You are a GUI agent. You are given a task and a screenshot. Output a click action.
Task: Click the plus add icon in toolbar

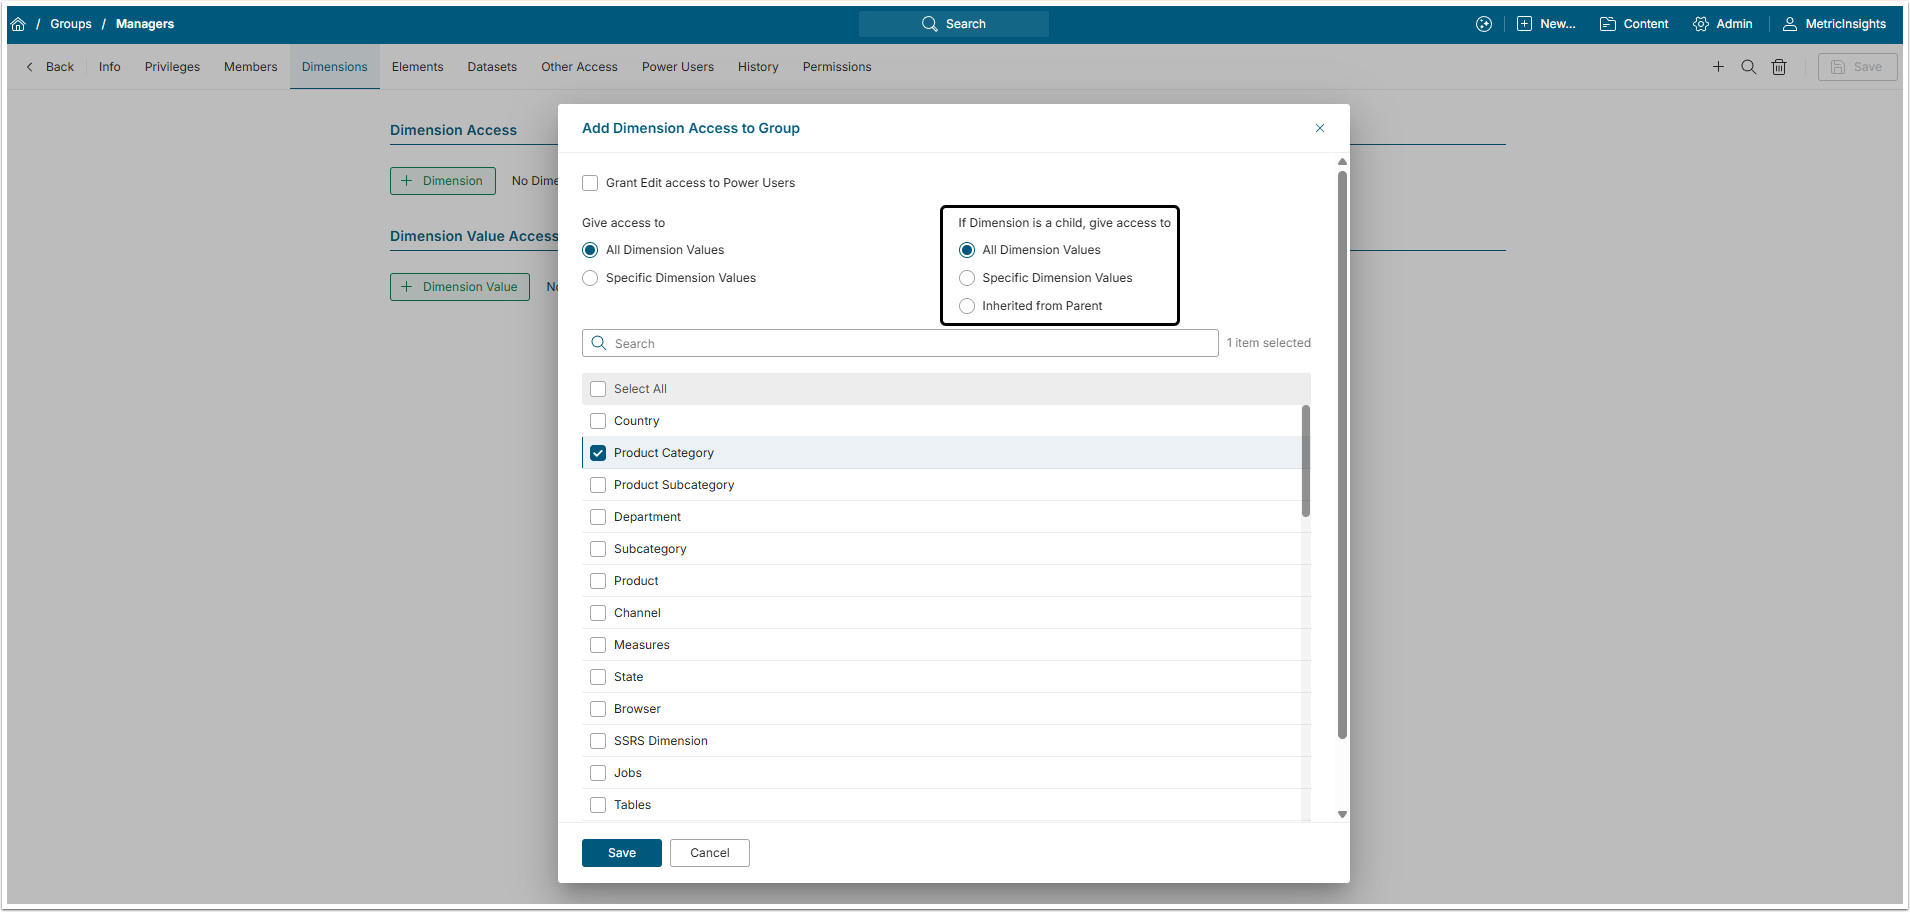(x=1718, y=67)
